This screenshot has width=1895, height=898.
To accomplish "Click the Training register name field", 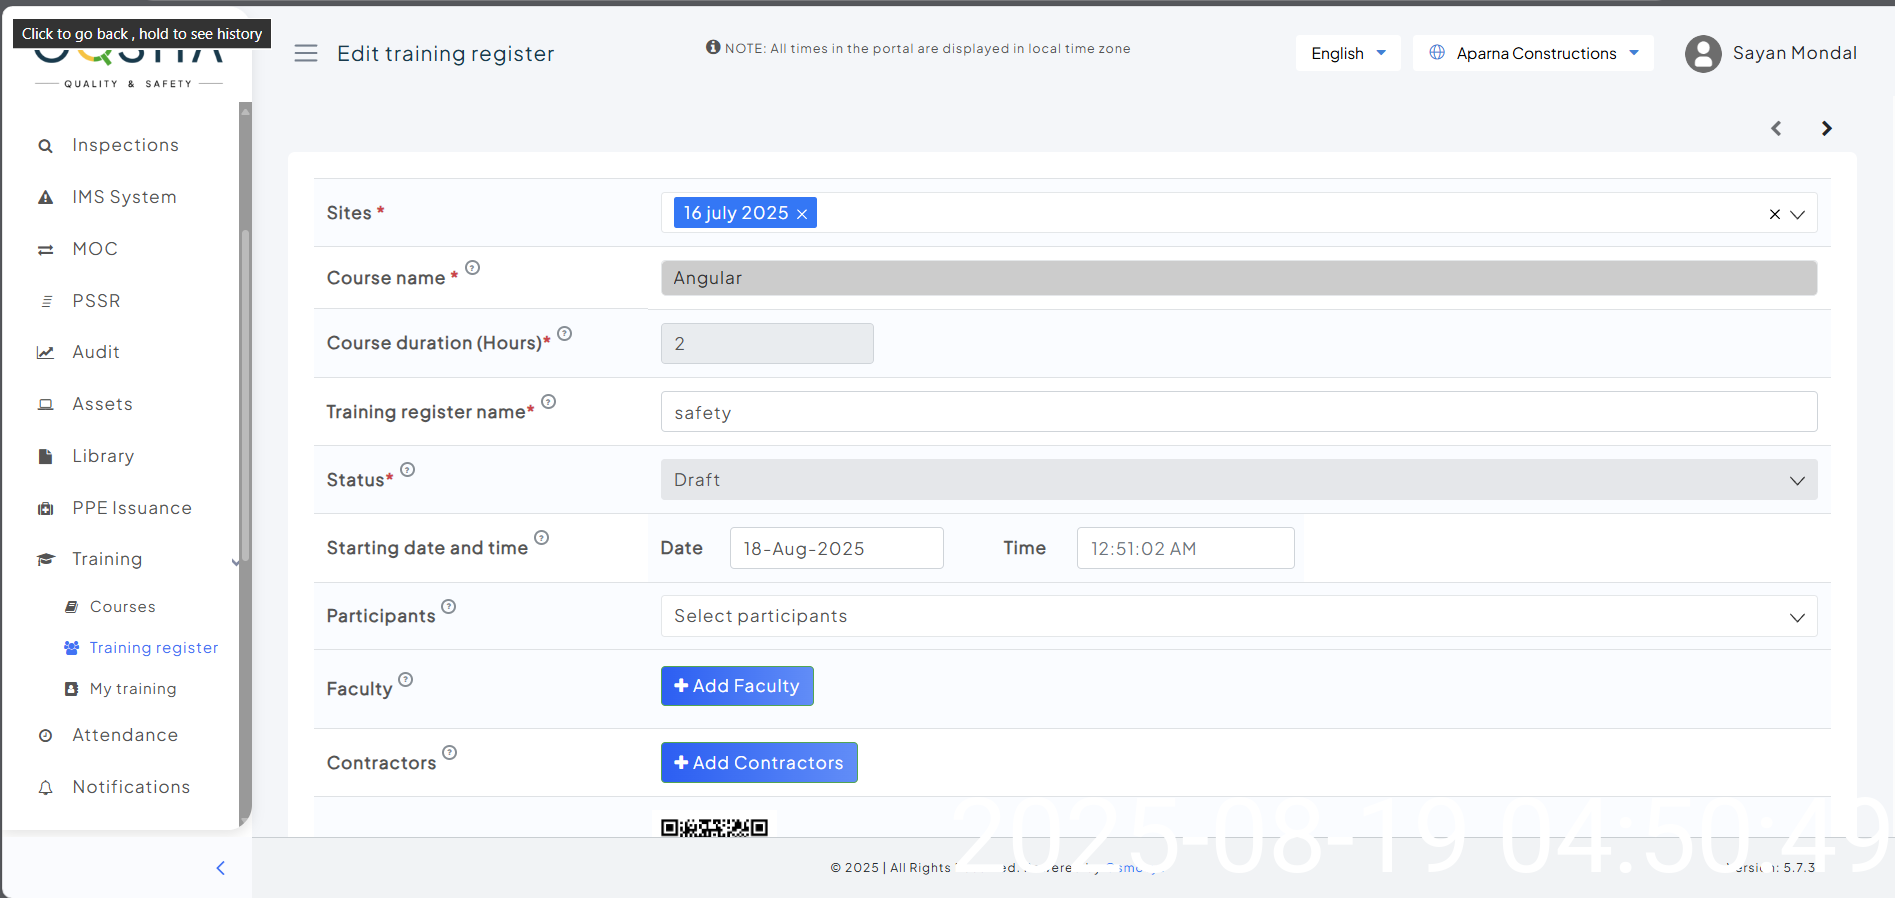I will [1238, 412].
